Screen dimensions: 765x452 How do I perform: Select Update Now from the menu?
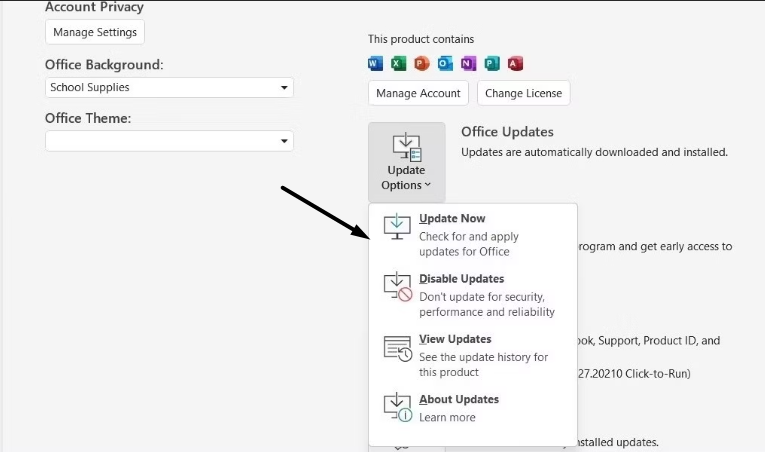pyautogui.click(x=452, y=219)
